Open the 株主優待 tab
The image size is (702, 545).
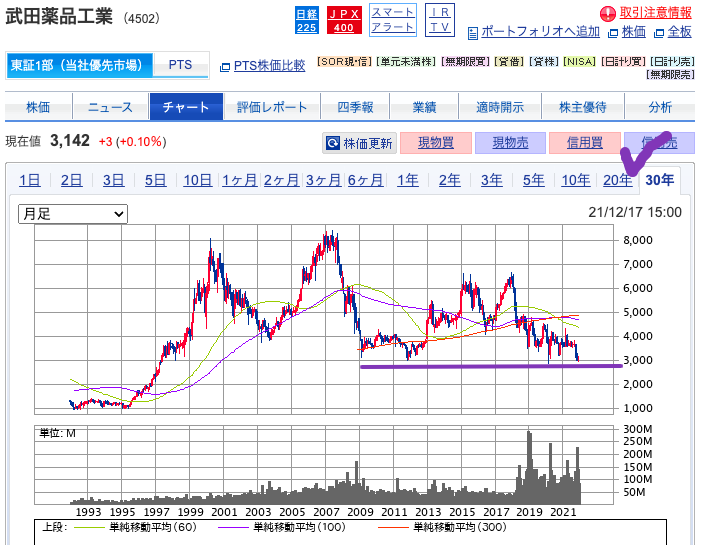pos(582,107)
